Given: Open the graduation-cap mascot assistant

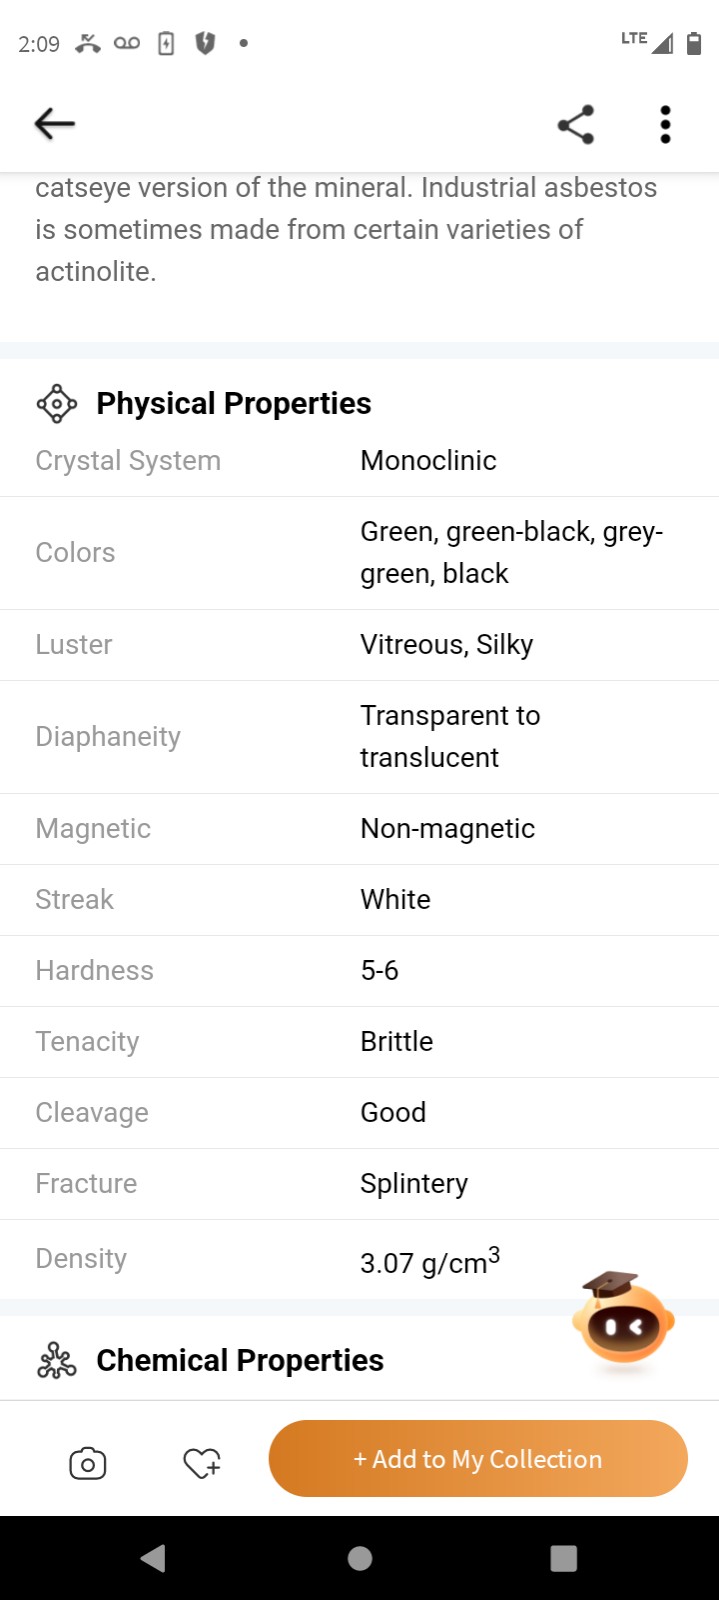Looking at the screenshot, I should tap(623, 1320).
